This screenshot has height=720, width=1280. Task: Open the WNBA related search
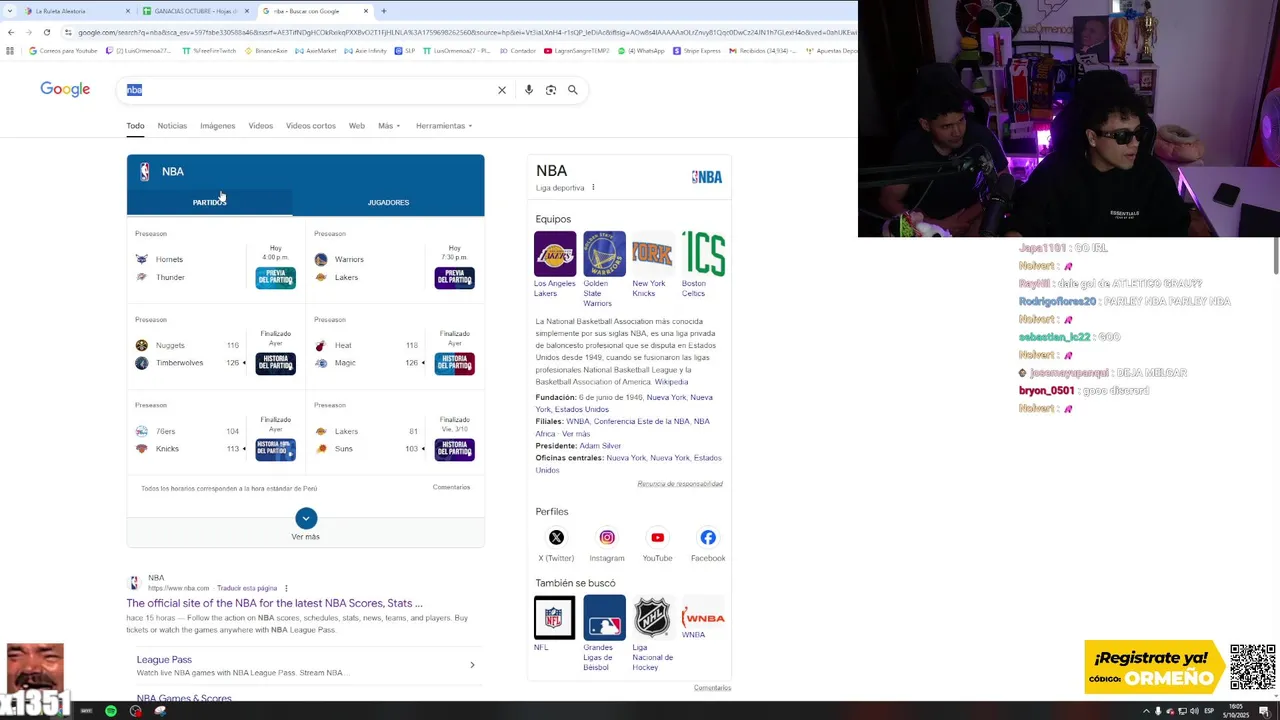coord(703,618)
